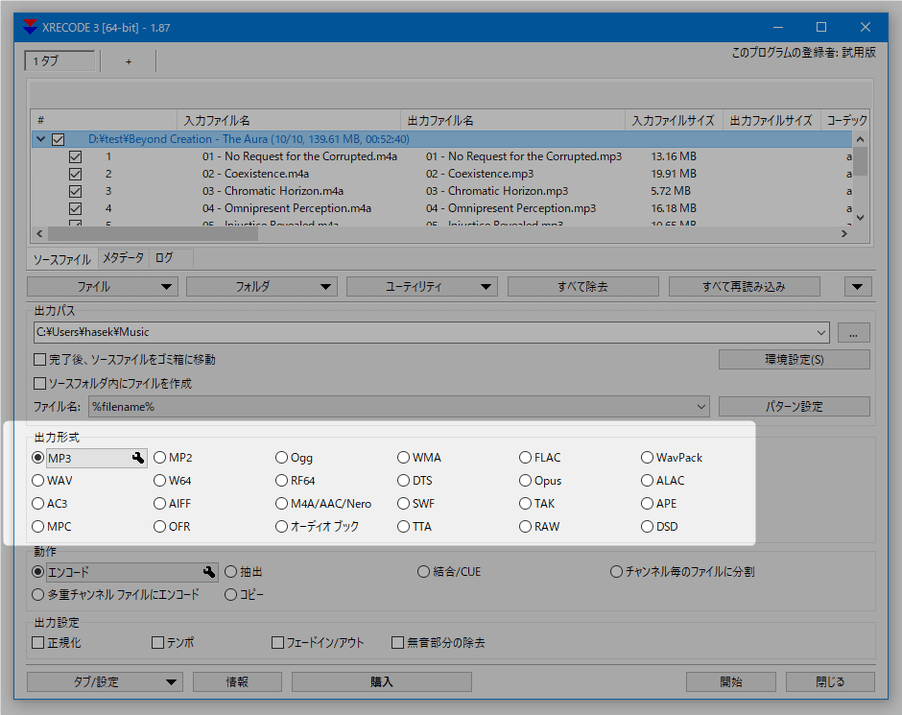Click the 開始 button
Image resolution: width=902 pixels, height=715 pixels.
pyautogui.click(x=731, y=682)
